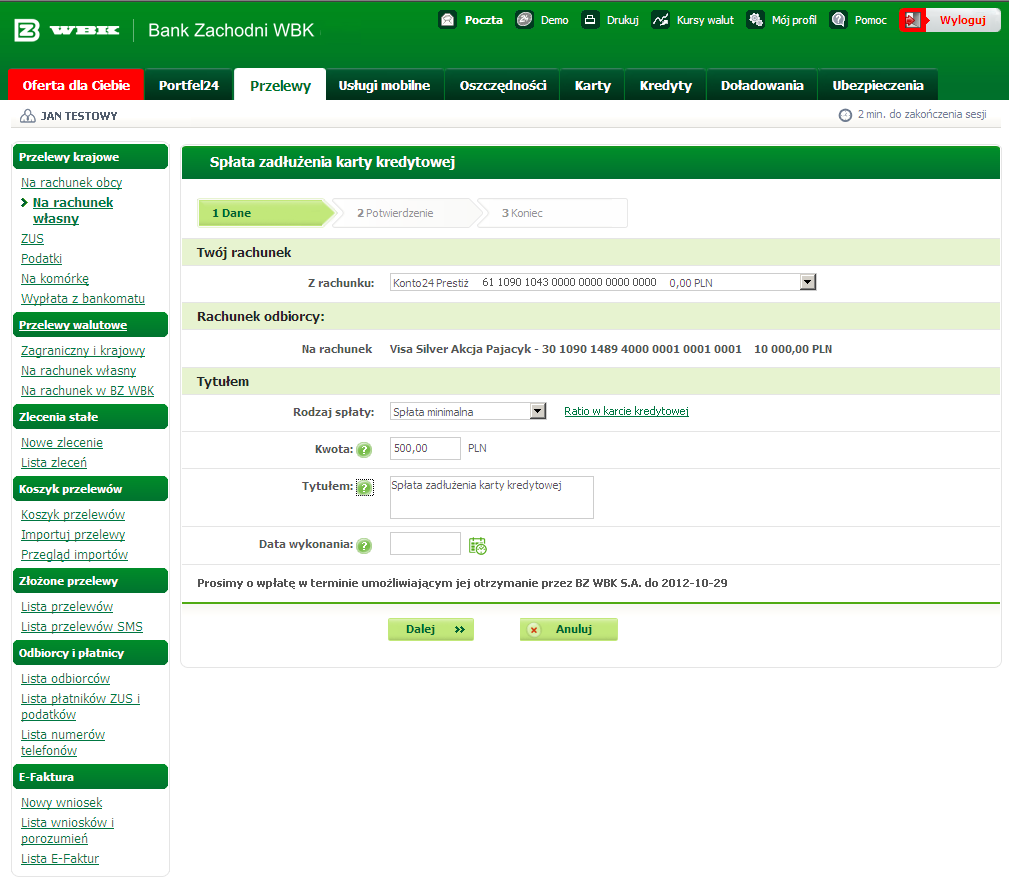The height and width of the screenshot is (882, 1009).
Task: Open the calendar date picker icon
Action: coord(477,546)
